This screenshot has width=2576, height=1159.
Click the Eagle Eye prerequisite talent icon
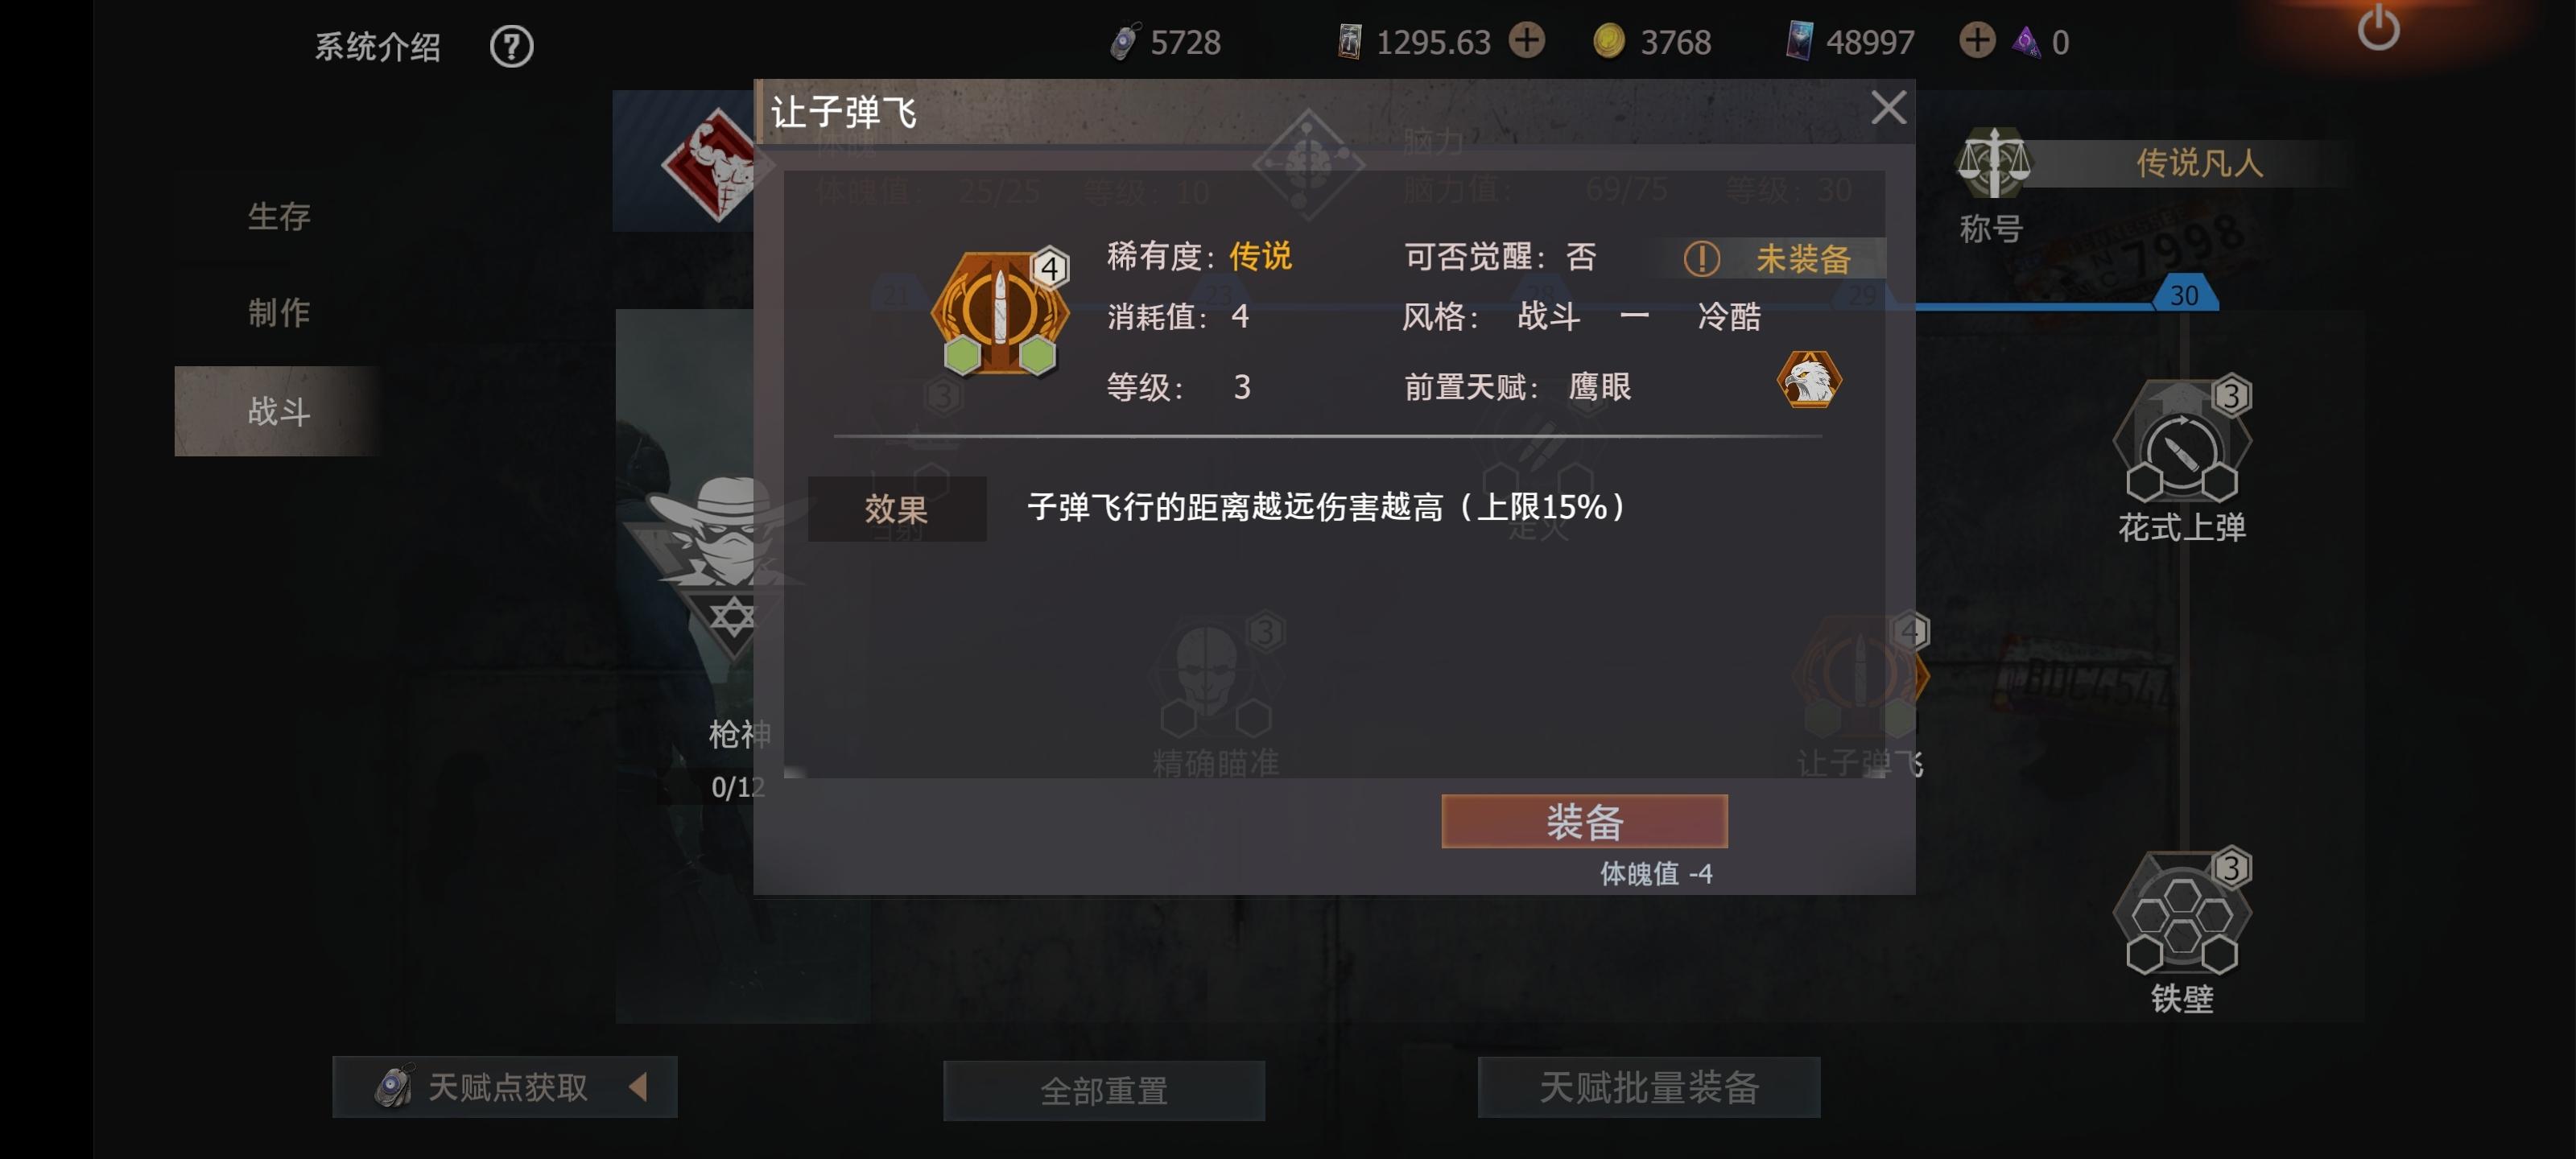point(1808,380)
